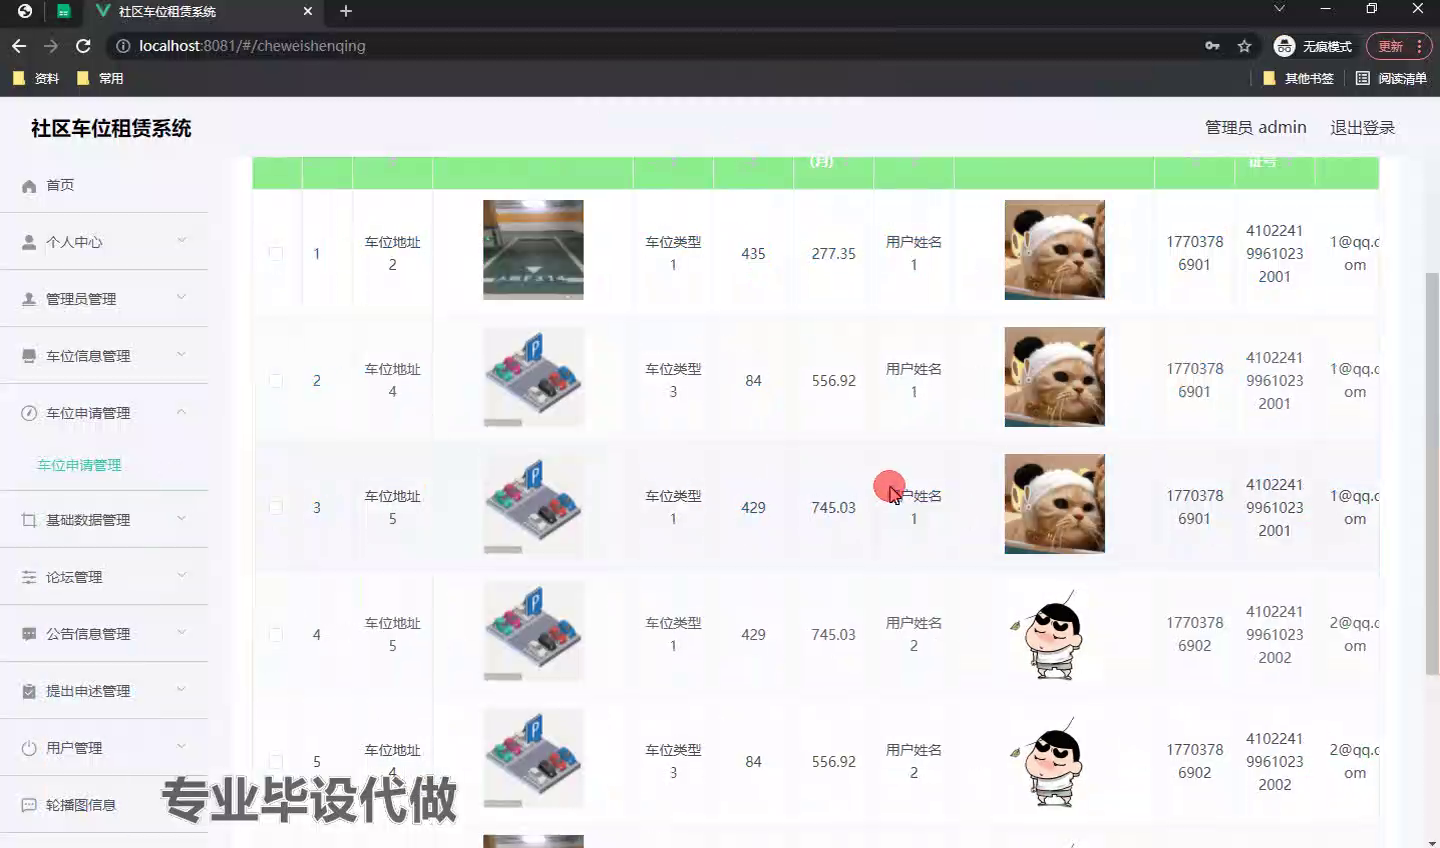Open the 阅读清单 reading list

point(1391,78)
